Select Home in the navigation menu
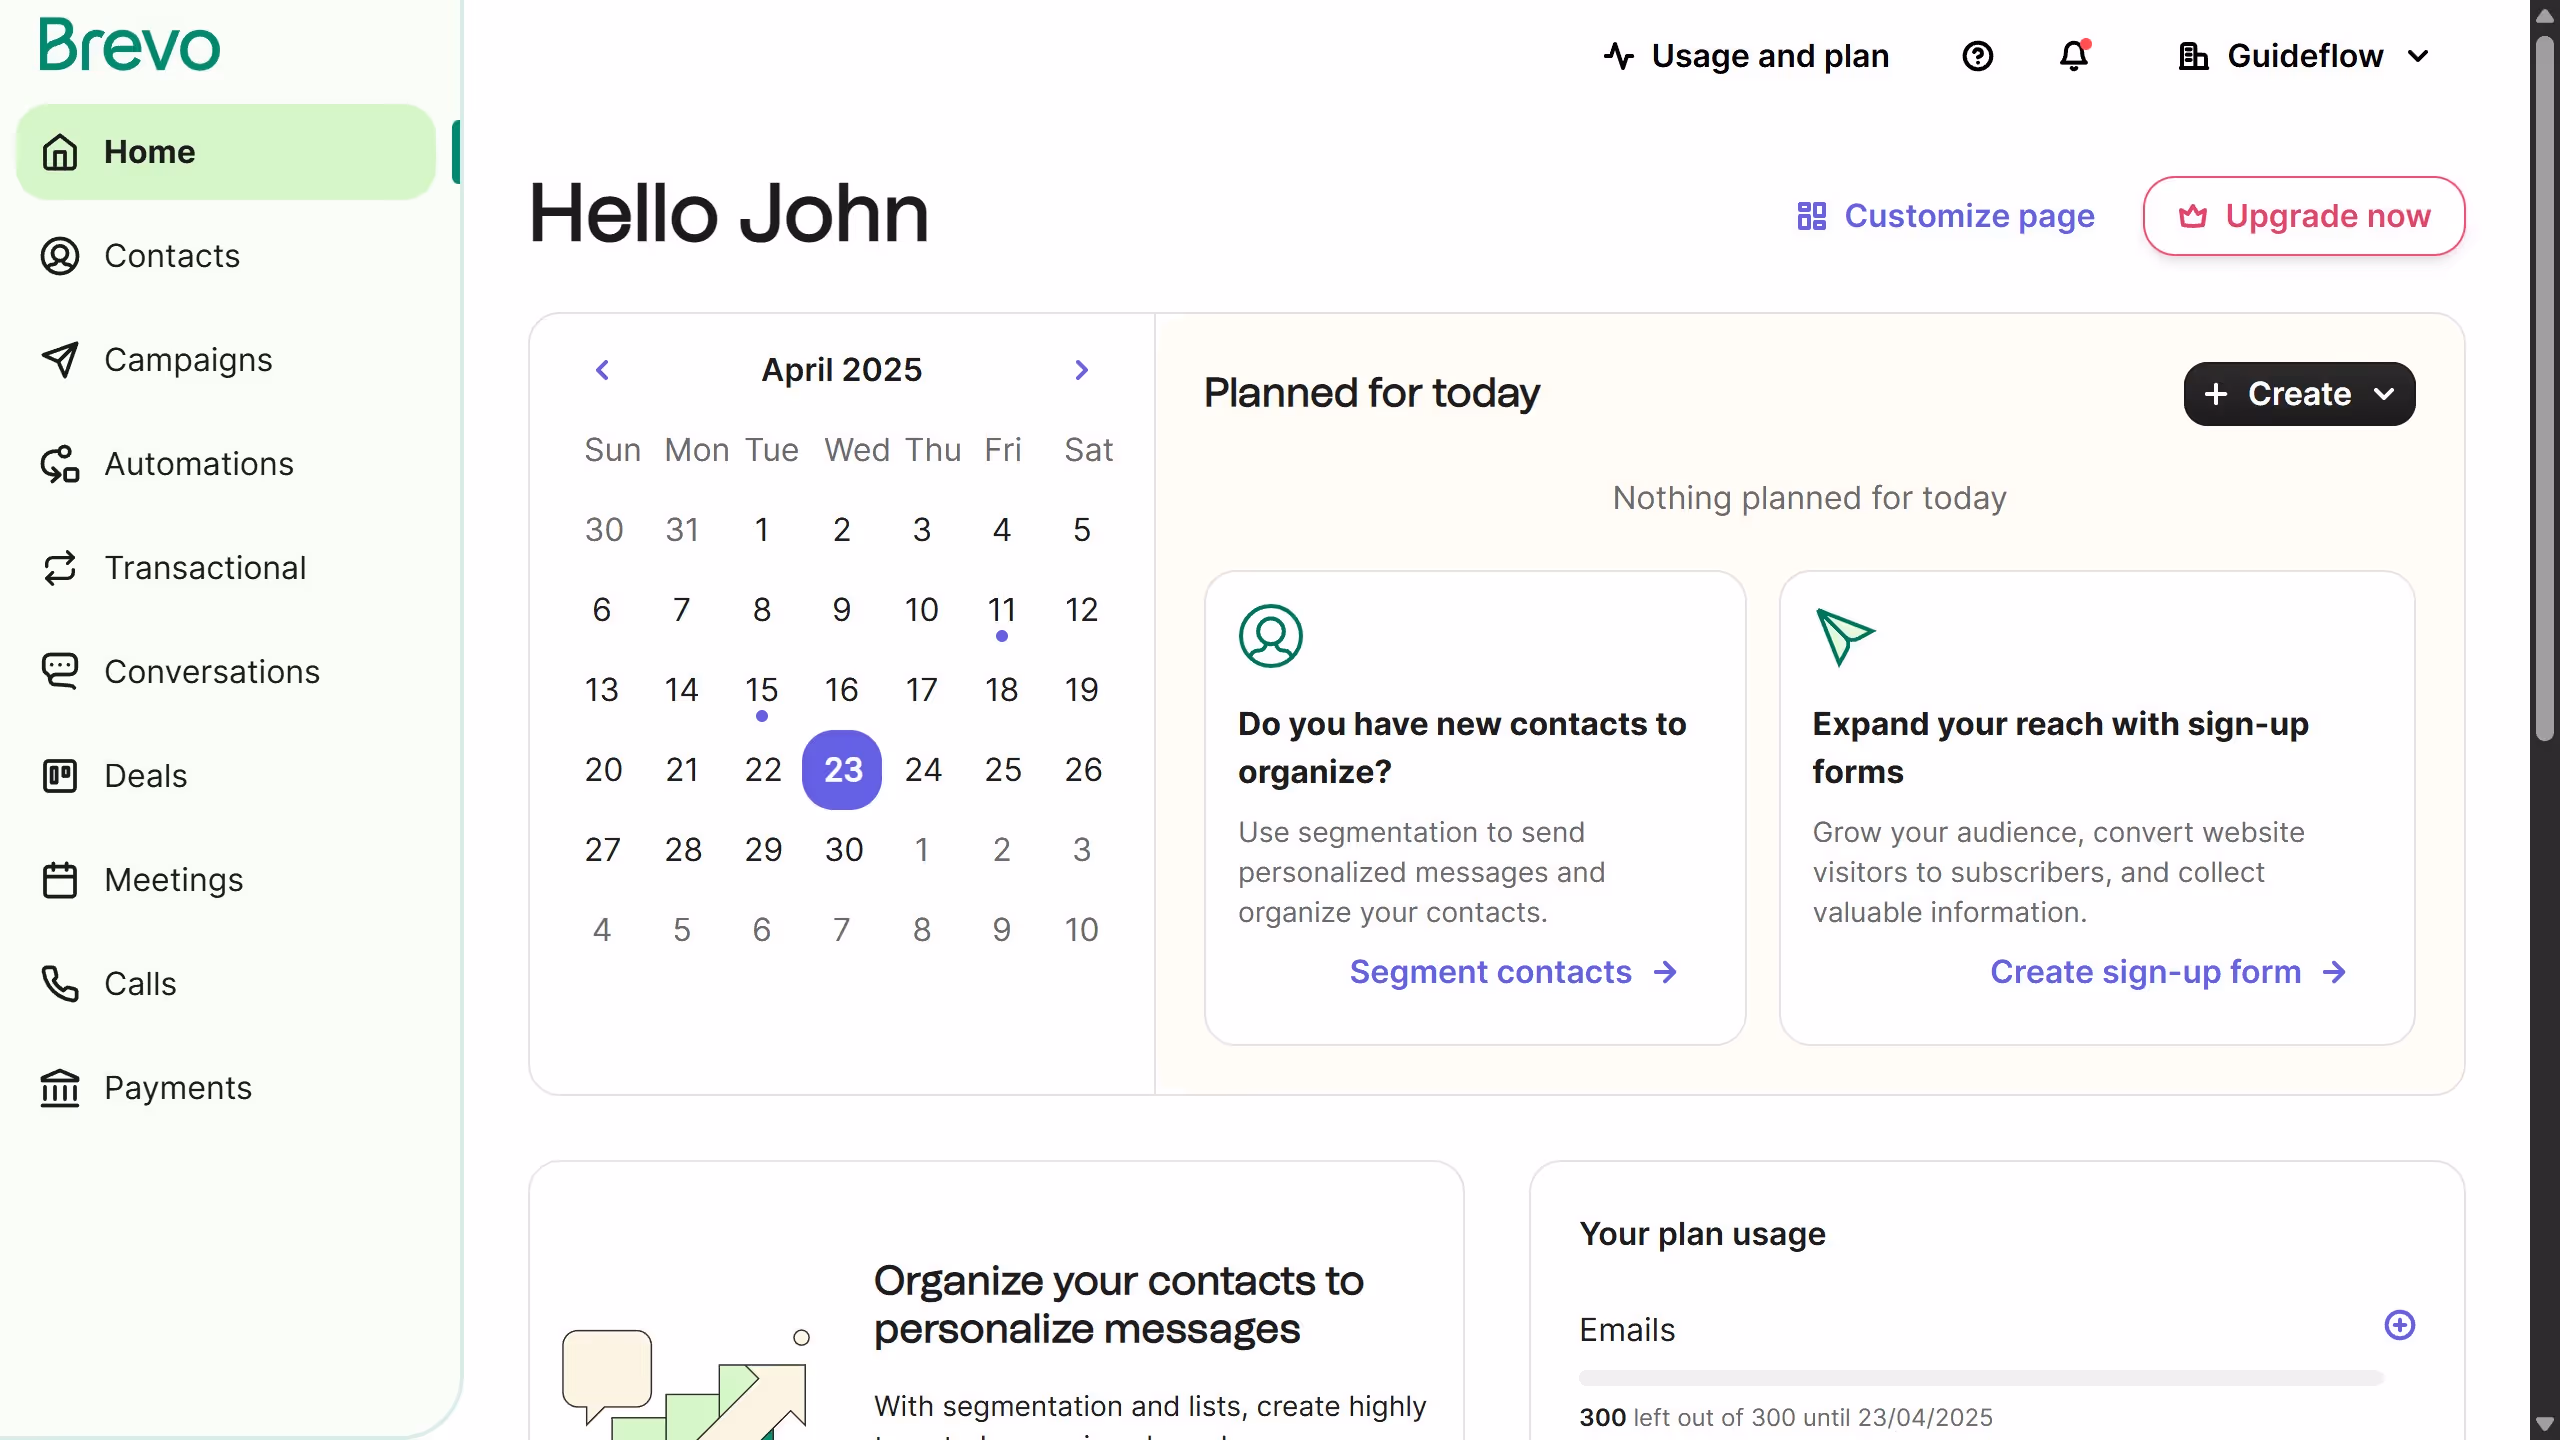This screenshot has width=2560, height=1440. pos(149,151)
